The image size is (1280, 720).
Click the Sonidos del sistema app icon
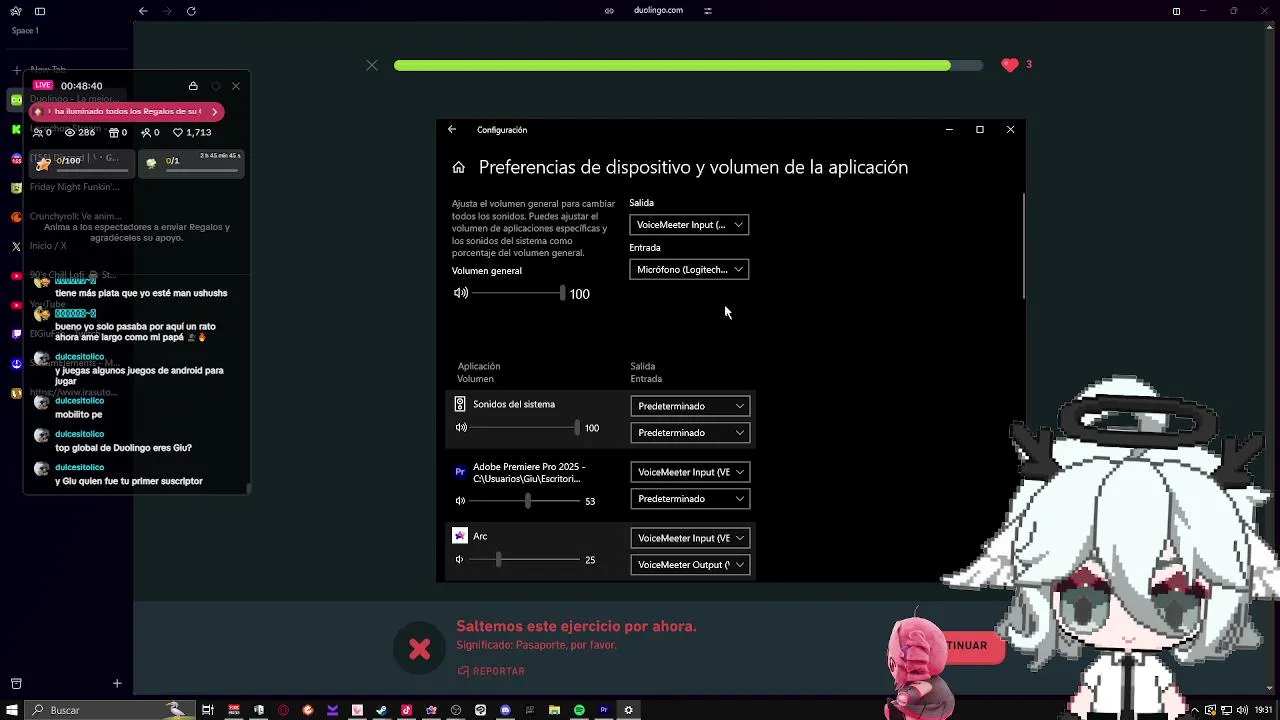(460, 404)
